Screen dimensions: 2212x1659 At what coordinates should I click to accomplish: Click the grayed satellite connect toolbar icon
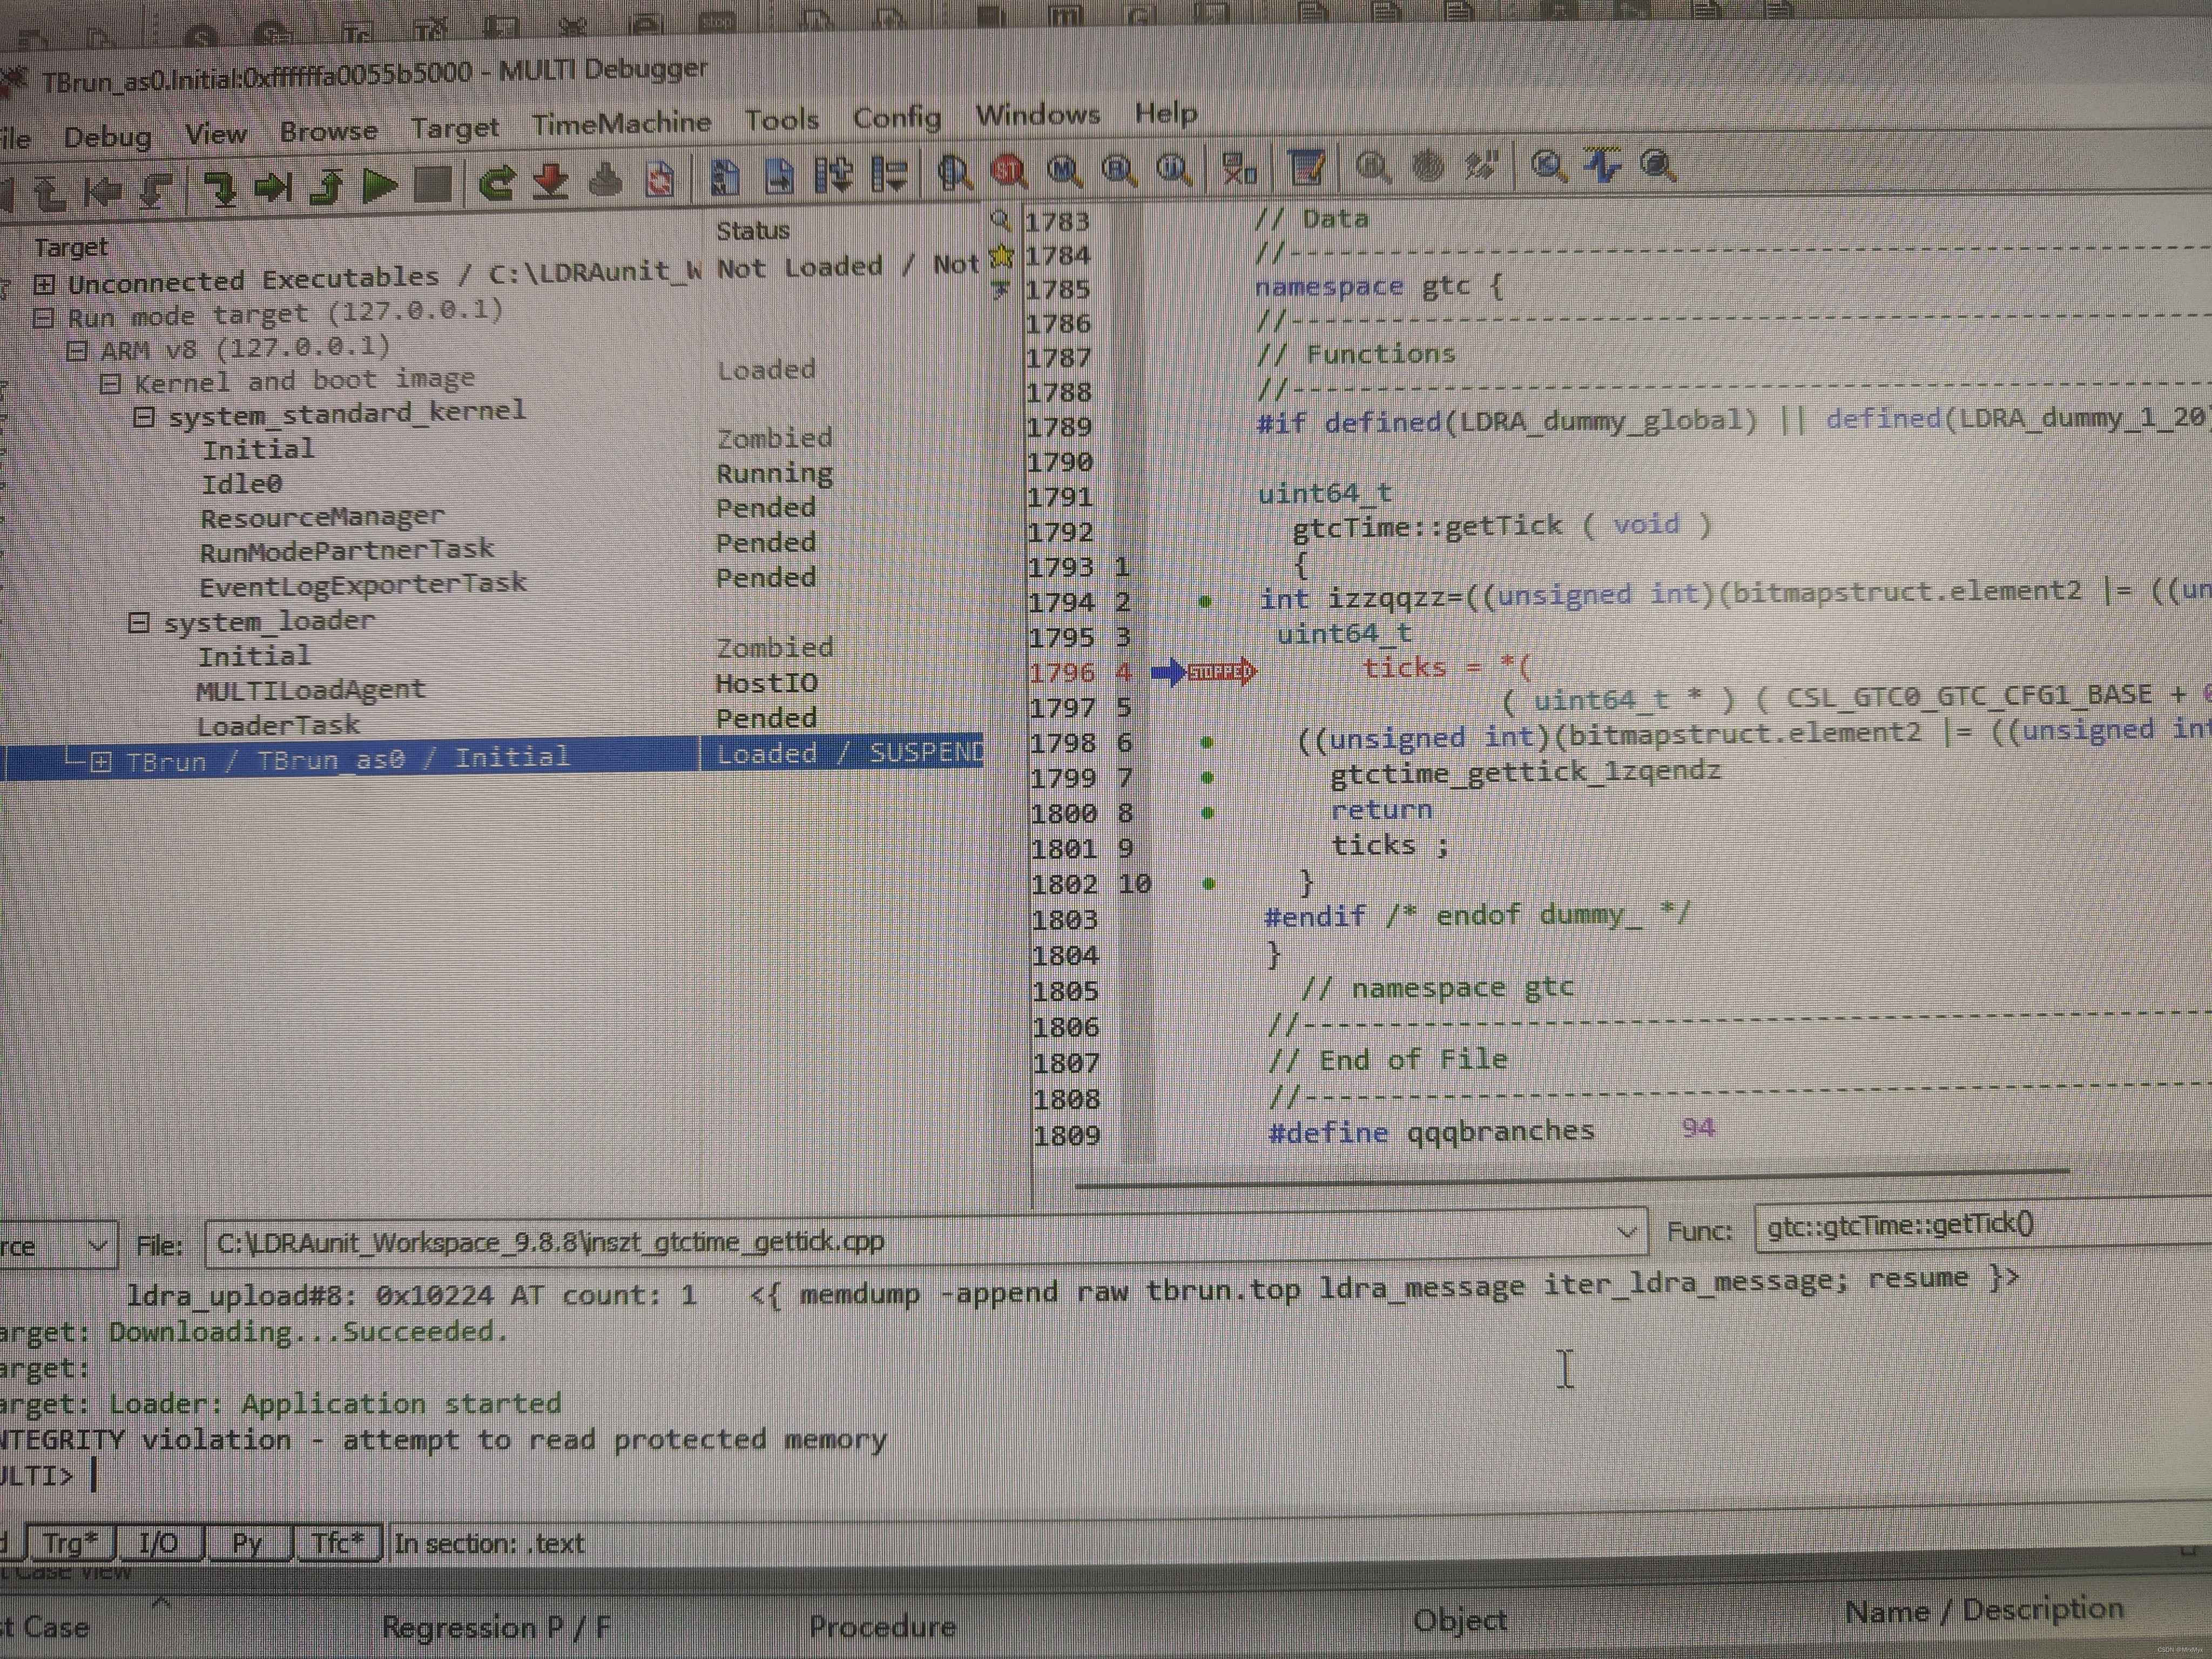1481,166
